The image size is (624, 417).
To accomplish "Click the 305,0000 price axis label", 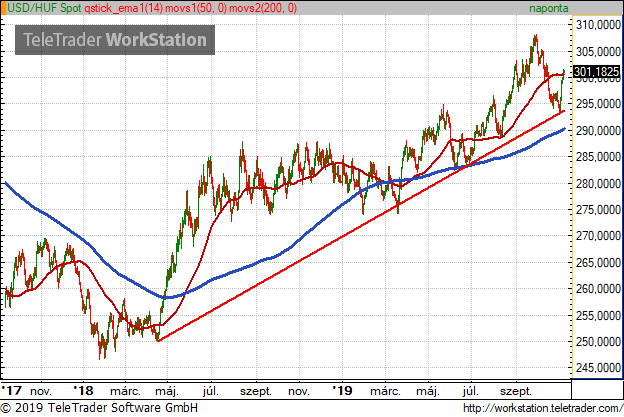I will click(x=598, y=51).
